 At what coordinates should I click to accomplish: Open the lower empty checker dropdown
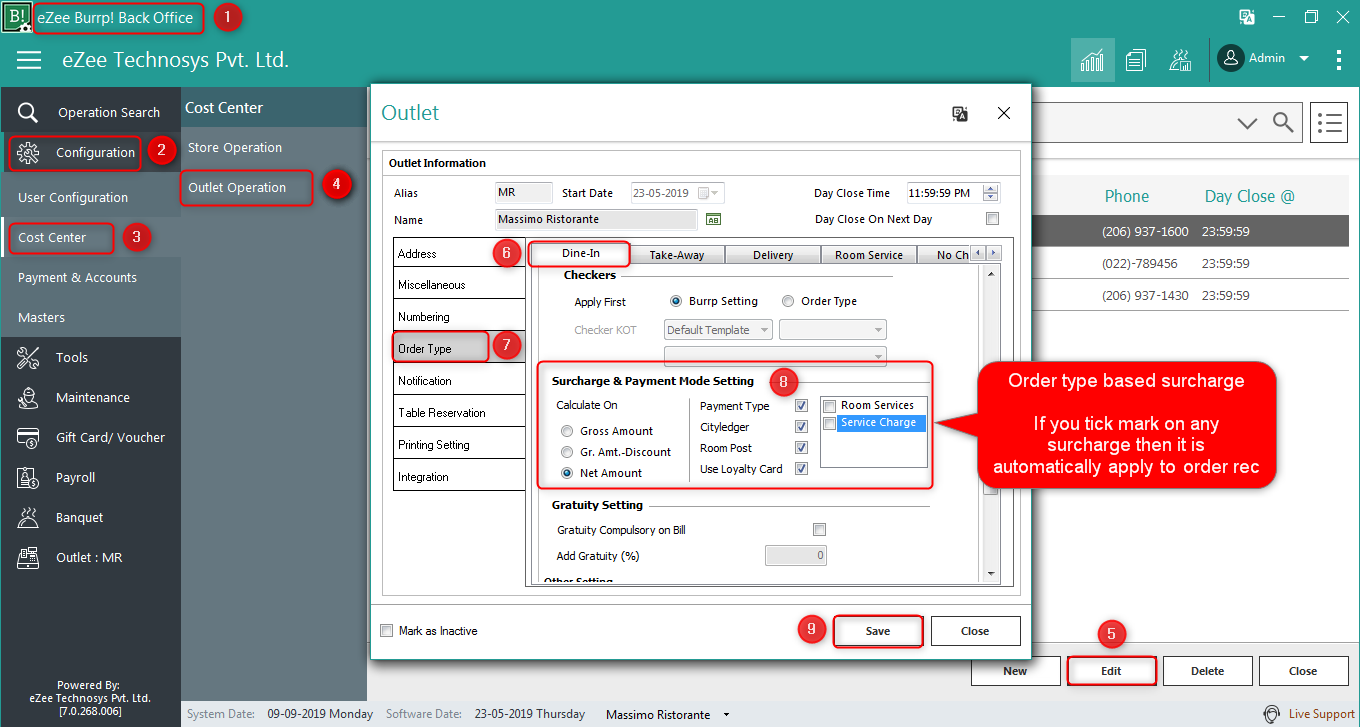[775, 356]
